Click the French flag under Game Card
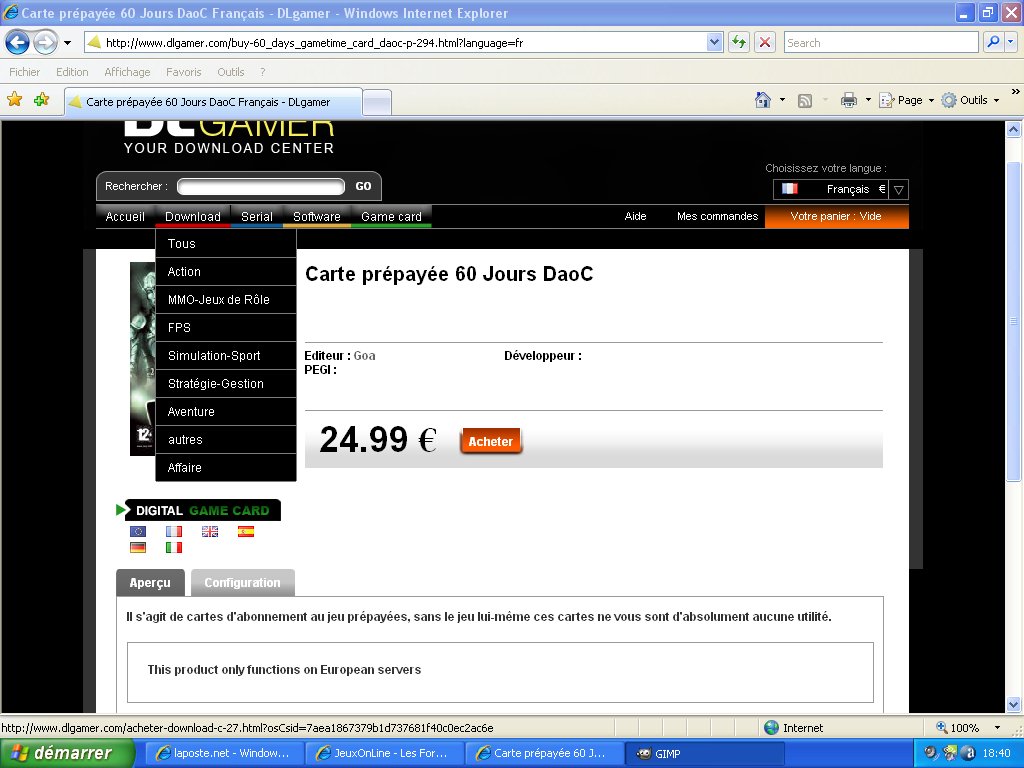1024x768 pixels. [x=174, y=532]
